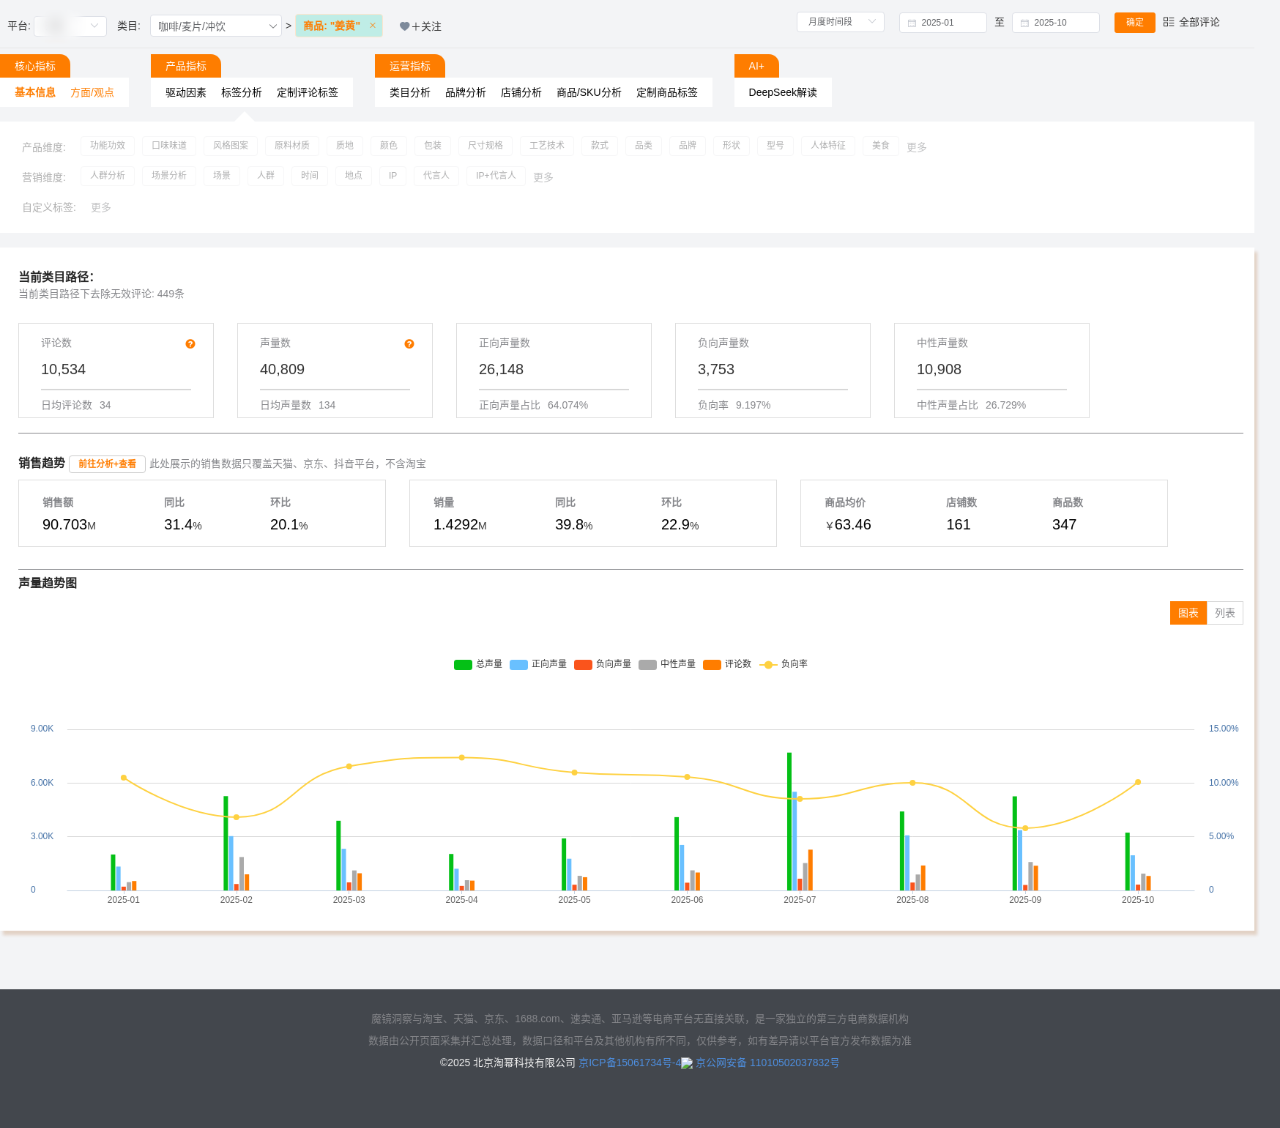Click the orange 确定 confirm button
Image resolution: width=1280 pixels, height=1128 pixels.
tap(1134, 22)
